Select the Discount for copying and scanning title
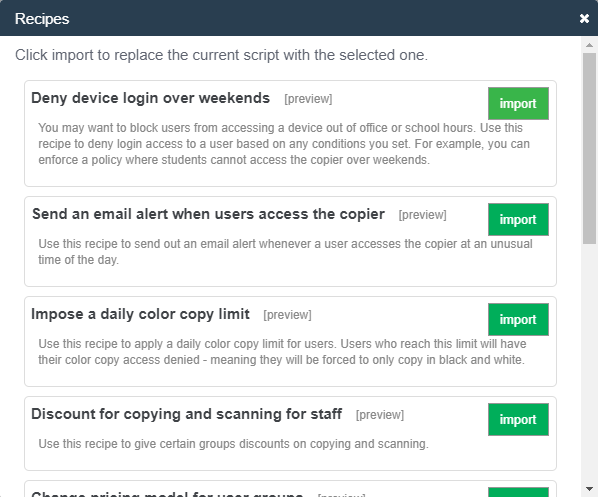This screenshot has height=497, width=598. tap(186, 414)
